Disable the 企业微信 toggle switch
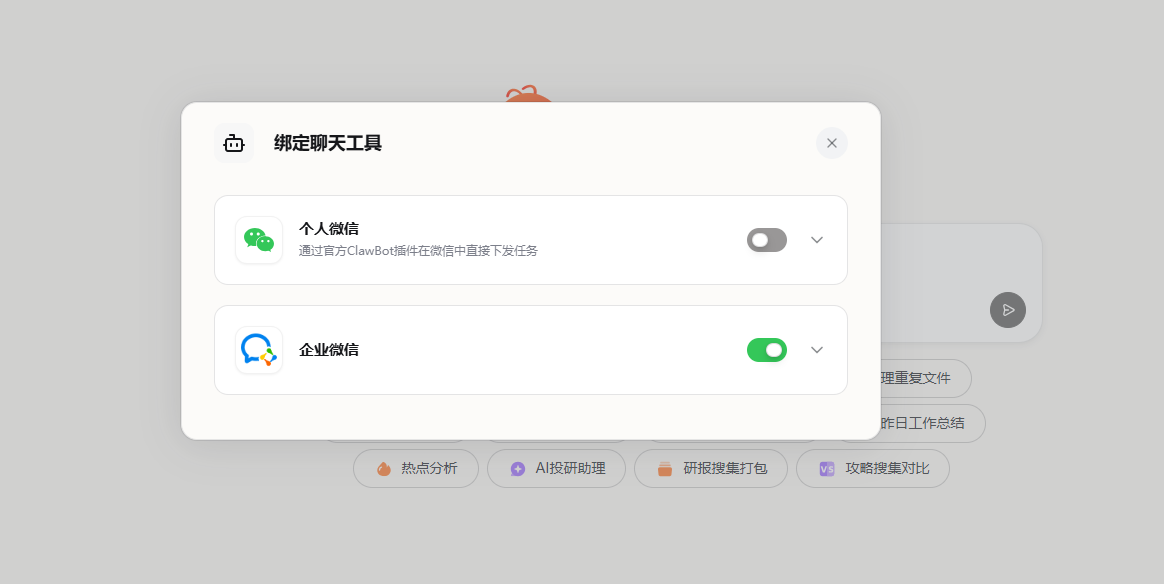This screenshot has width=1164, height=584. tap(766, 350)
